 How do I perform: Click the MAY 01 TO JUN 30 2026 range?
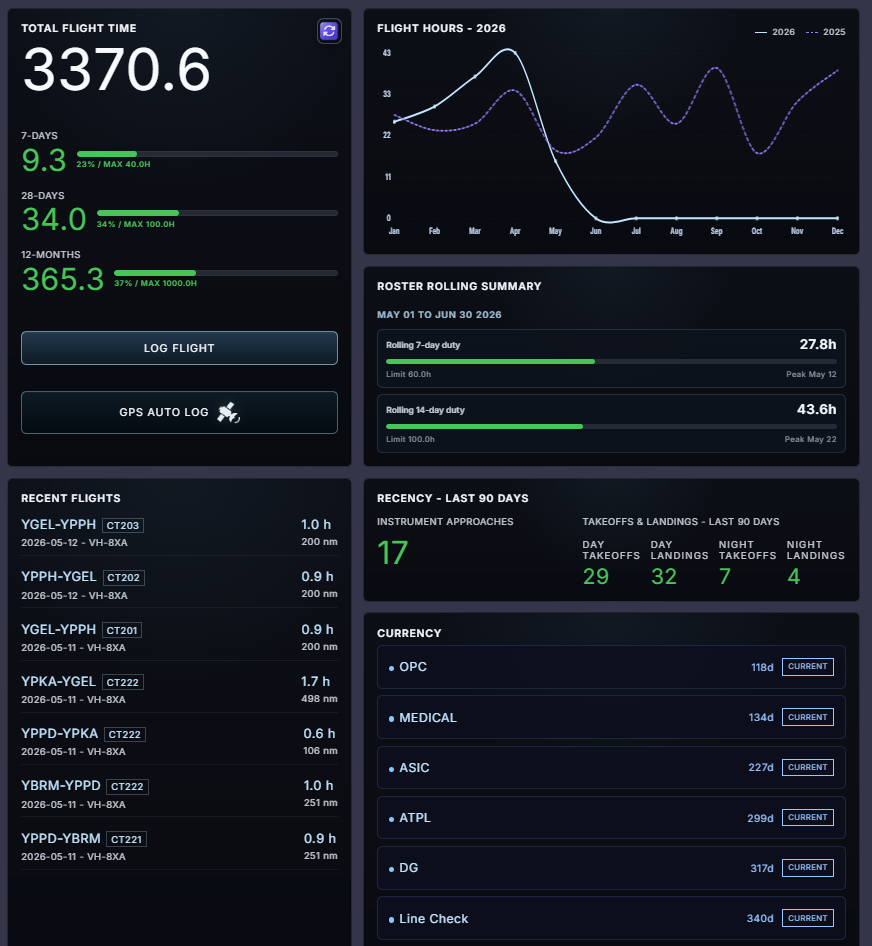pos(439,315)
